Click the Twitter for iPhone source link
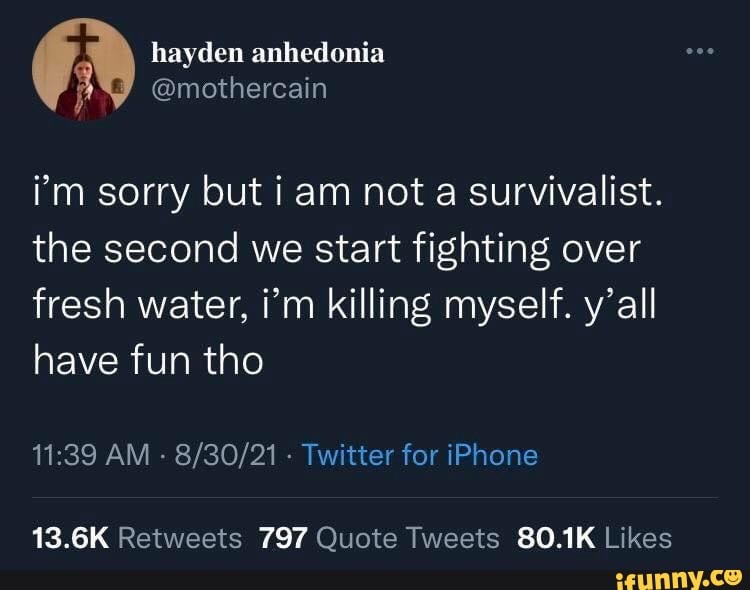The height and width of the screenshot is (590, 750). coord(420,455)
